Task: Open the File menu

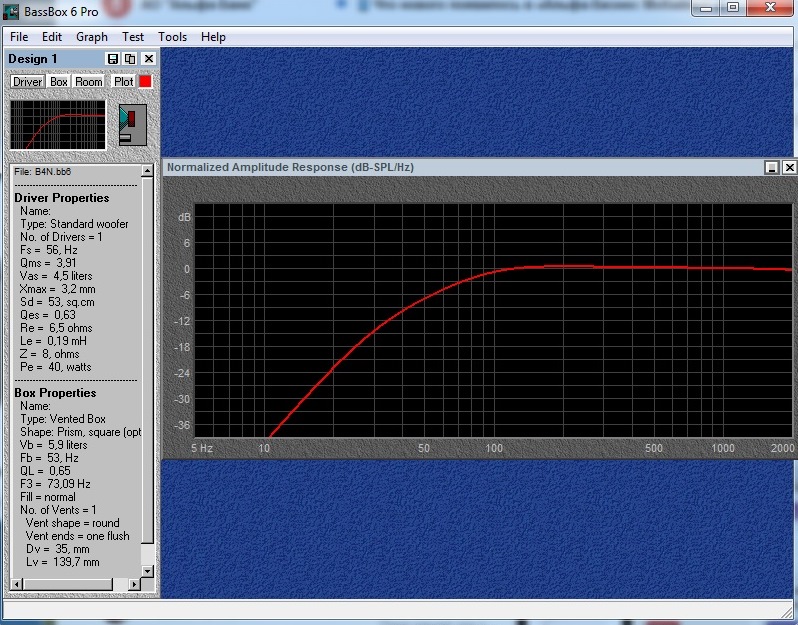Action: tap(19, 37)
